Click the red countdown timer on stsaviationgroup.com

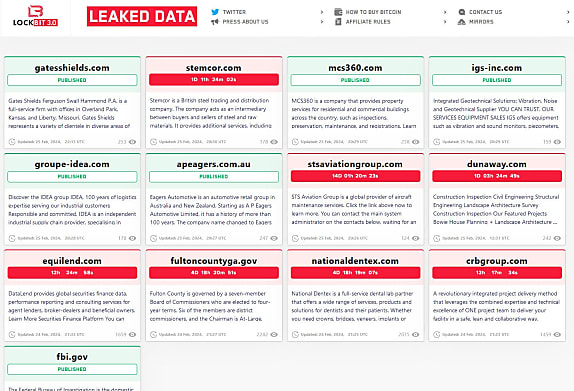355,176
